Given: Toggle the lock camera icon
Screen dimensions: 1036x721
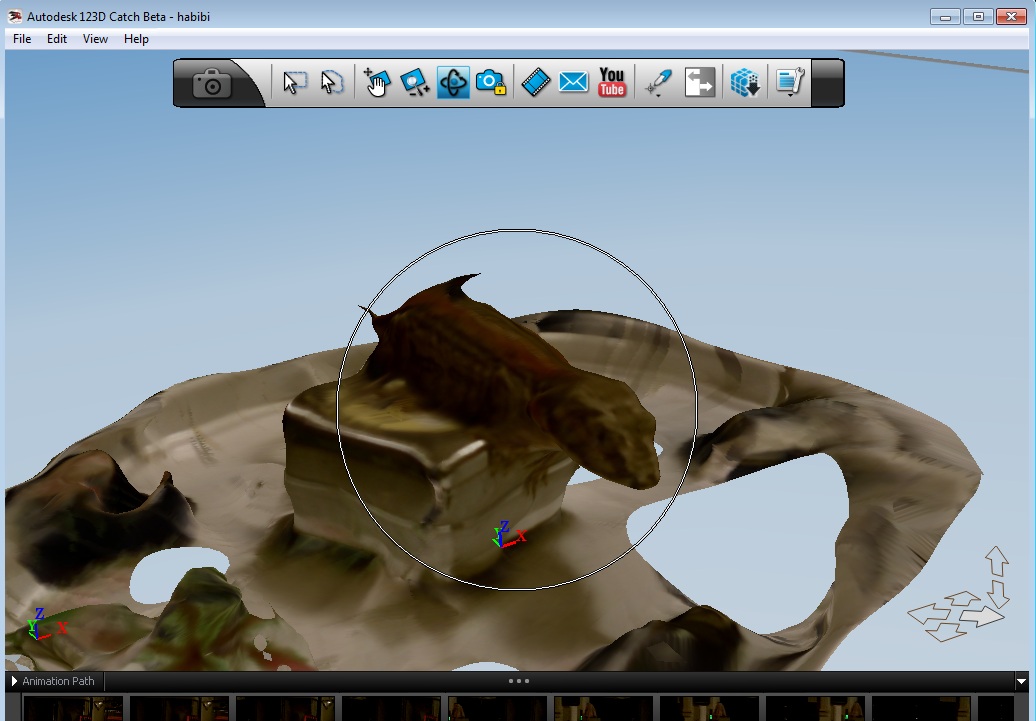Looking at the screenshot, I should tap(491, 83).
